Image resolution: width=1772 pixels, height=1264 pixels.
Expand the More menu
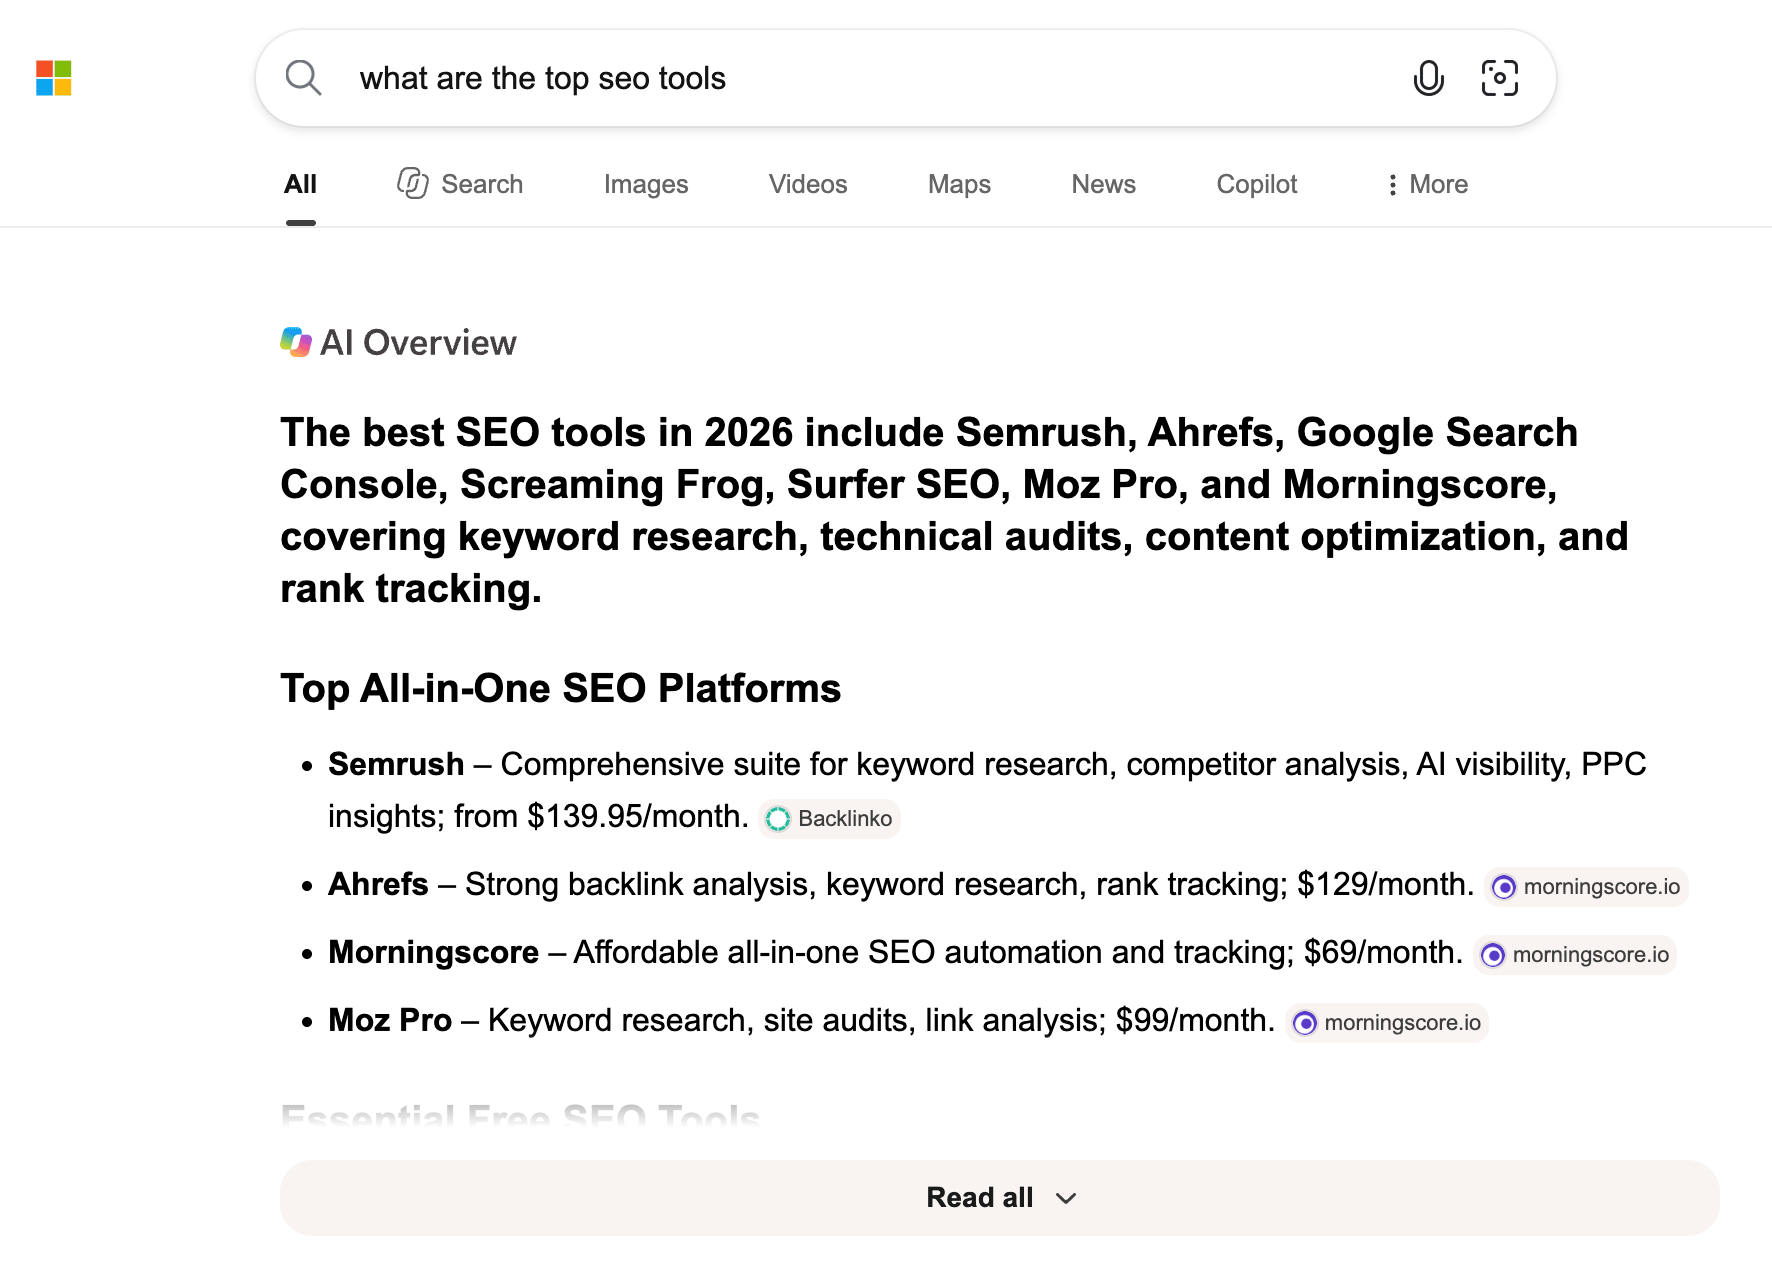pyautogui.click(x=1427, y=184)
